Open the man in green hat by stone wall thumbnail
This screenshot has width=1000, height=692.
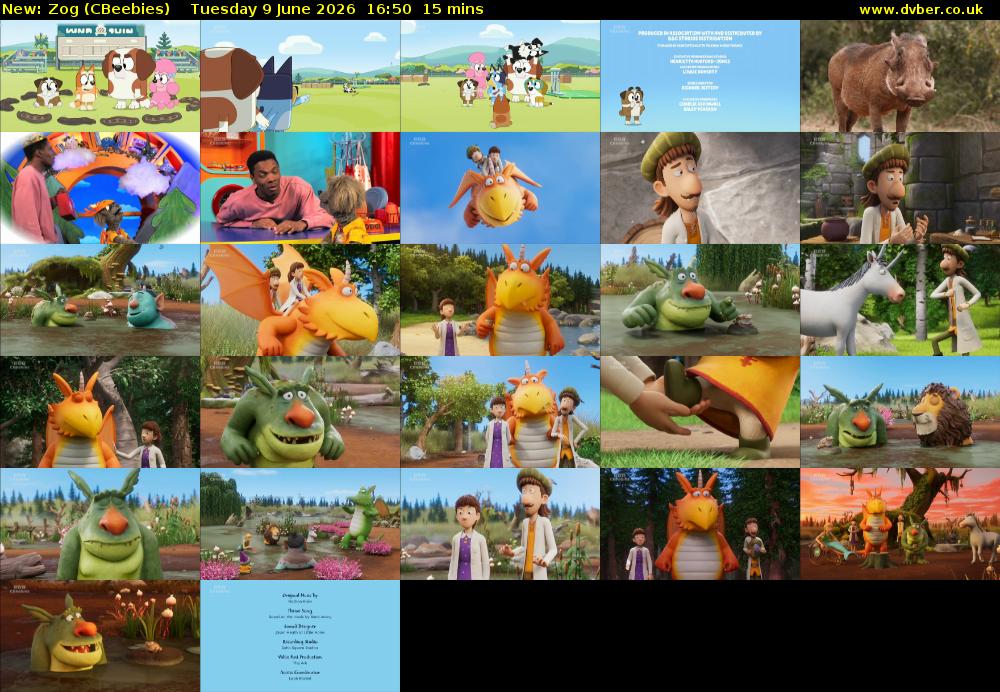point(900,188)
